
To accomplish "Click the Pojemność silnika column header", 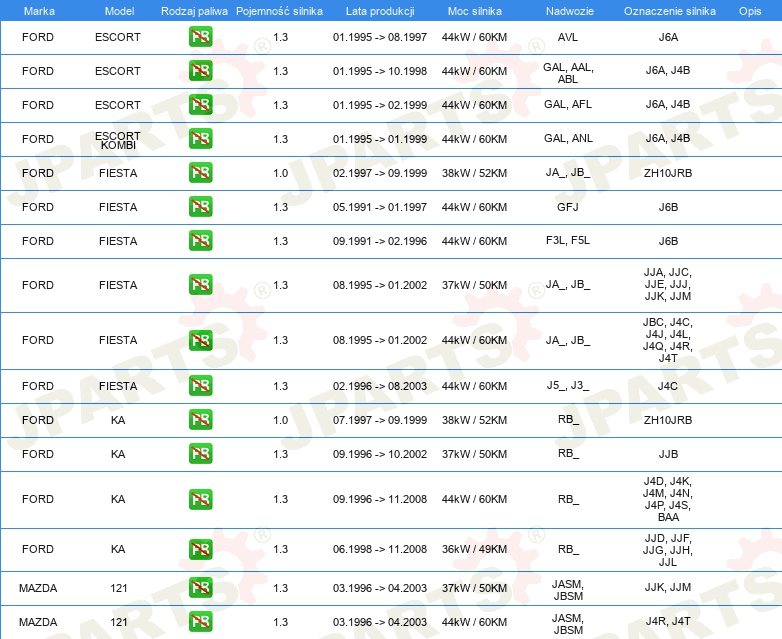I will pos(279,11).
